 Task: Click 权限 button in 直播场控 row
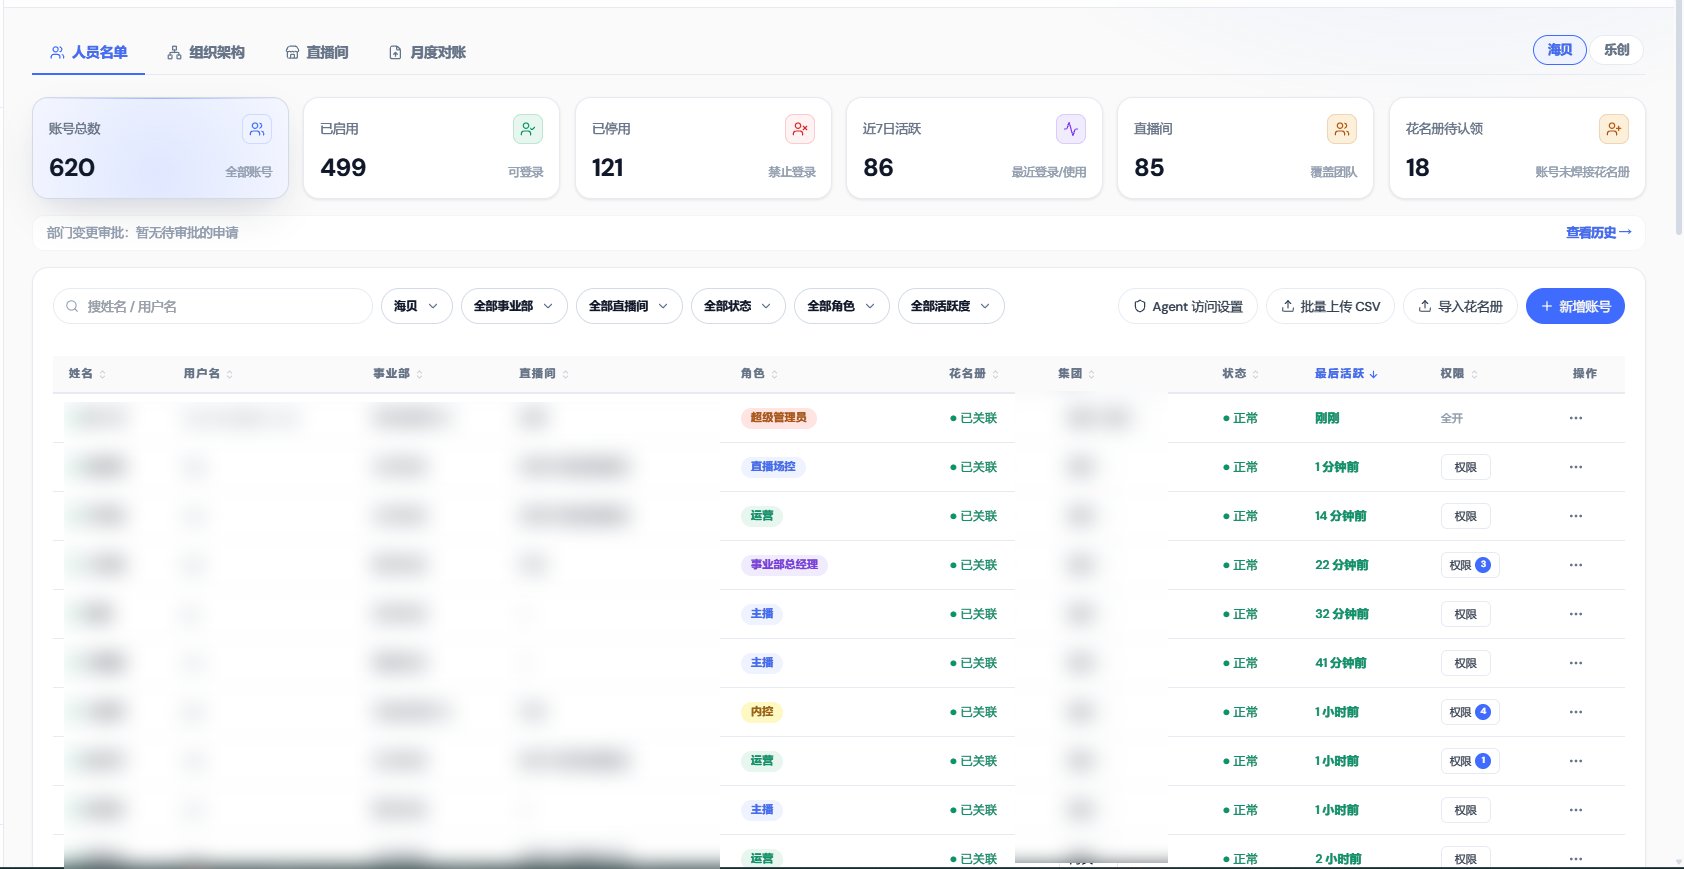click(1466, 467)
